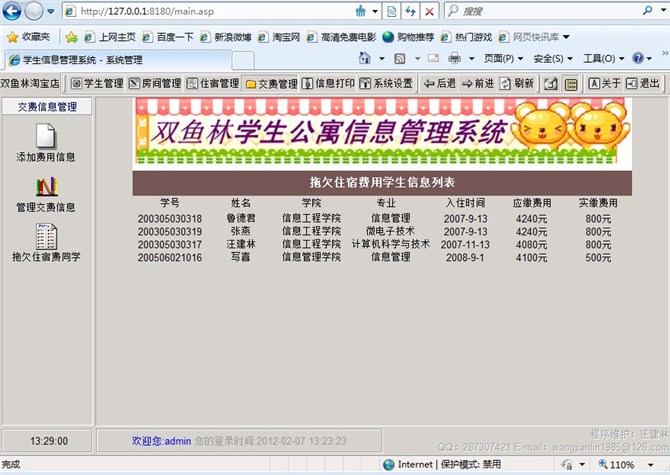Click the blank new tab button

coord(243,61)
